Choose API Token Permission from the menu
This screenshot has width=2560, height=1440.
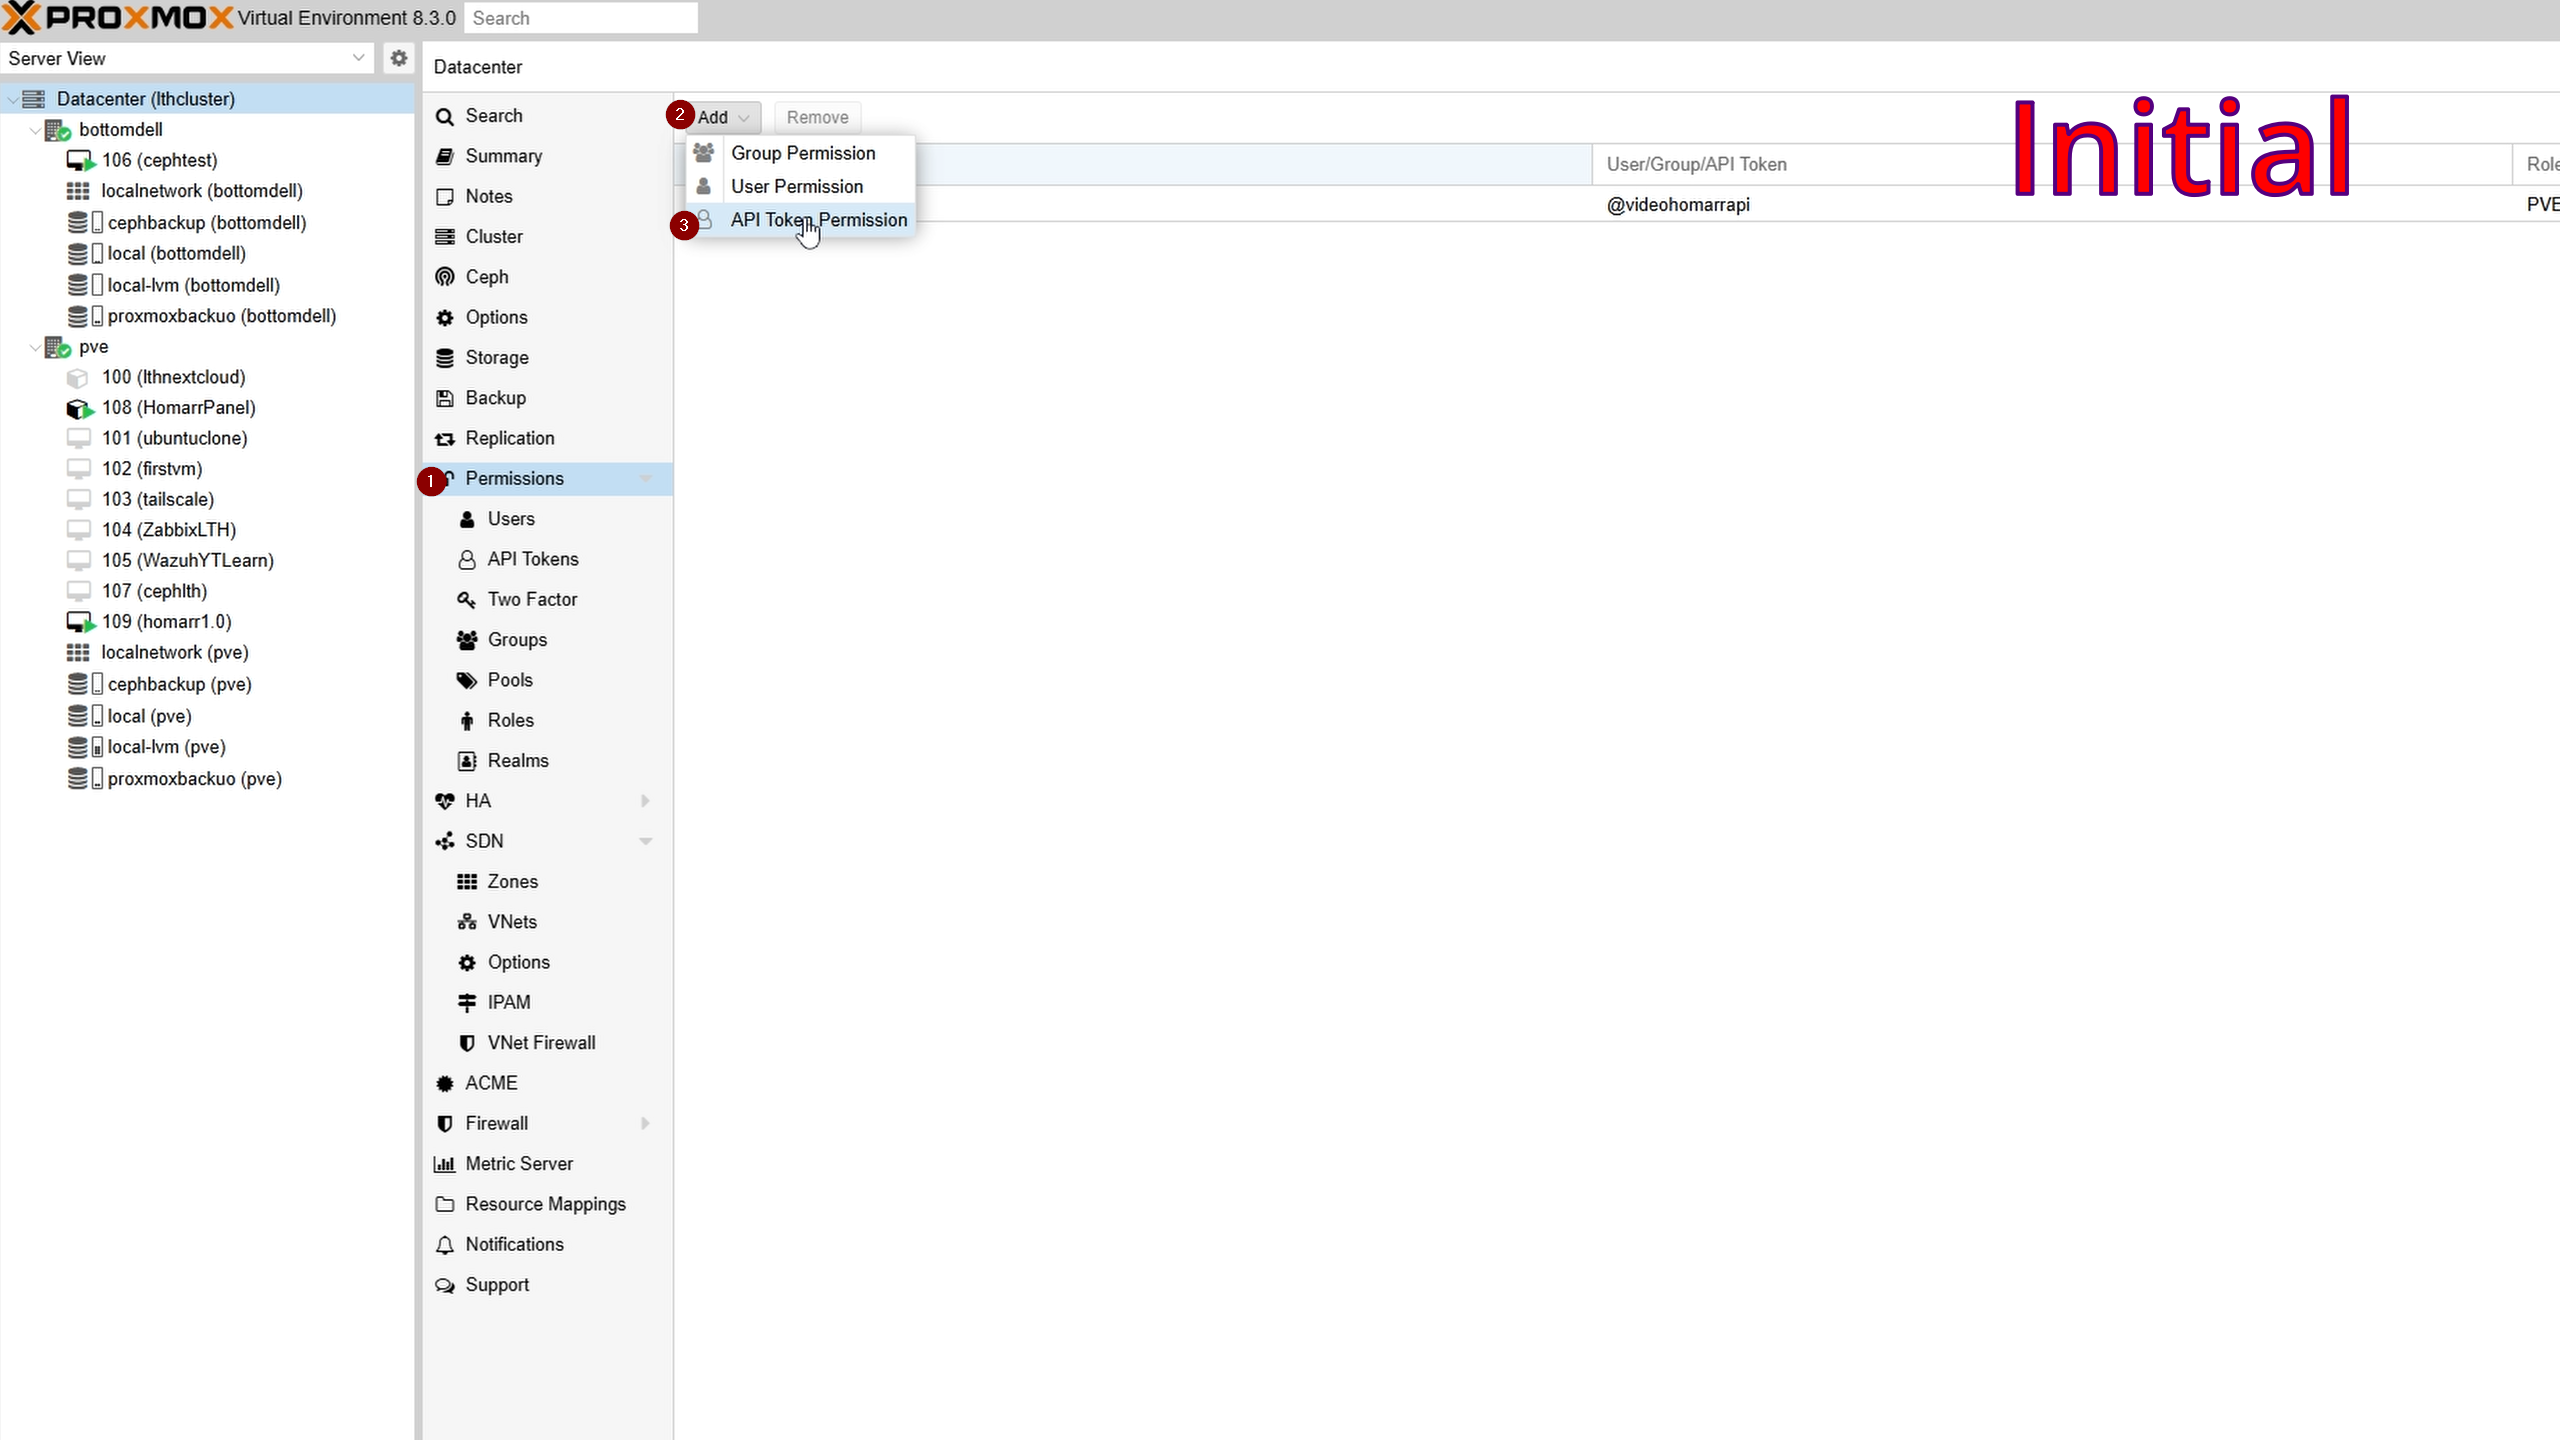(818, 220)
